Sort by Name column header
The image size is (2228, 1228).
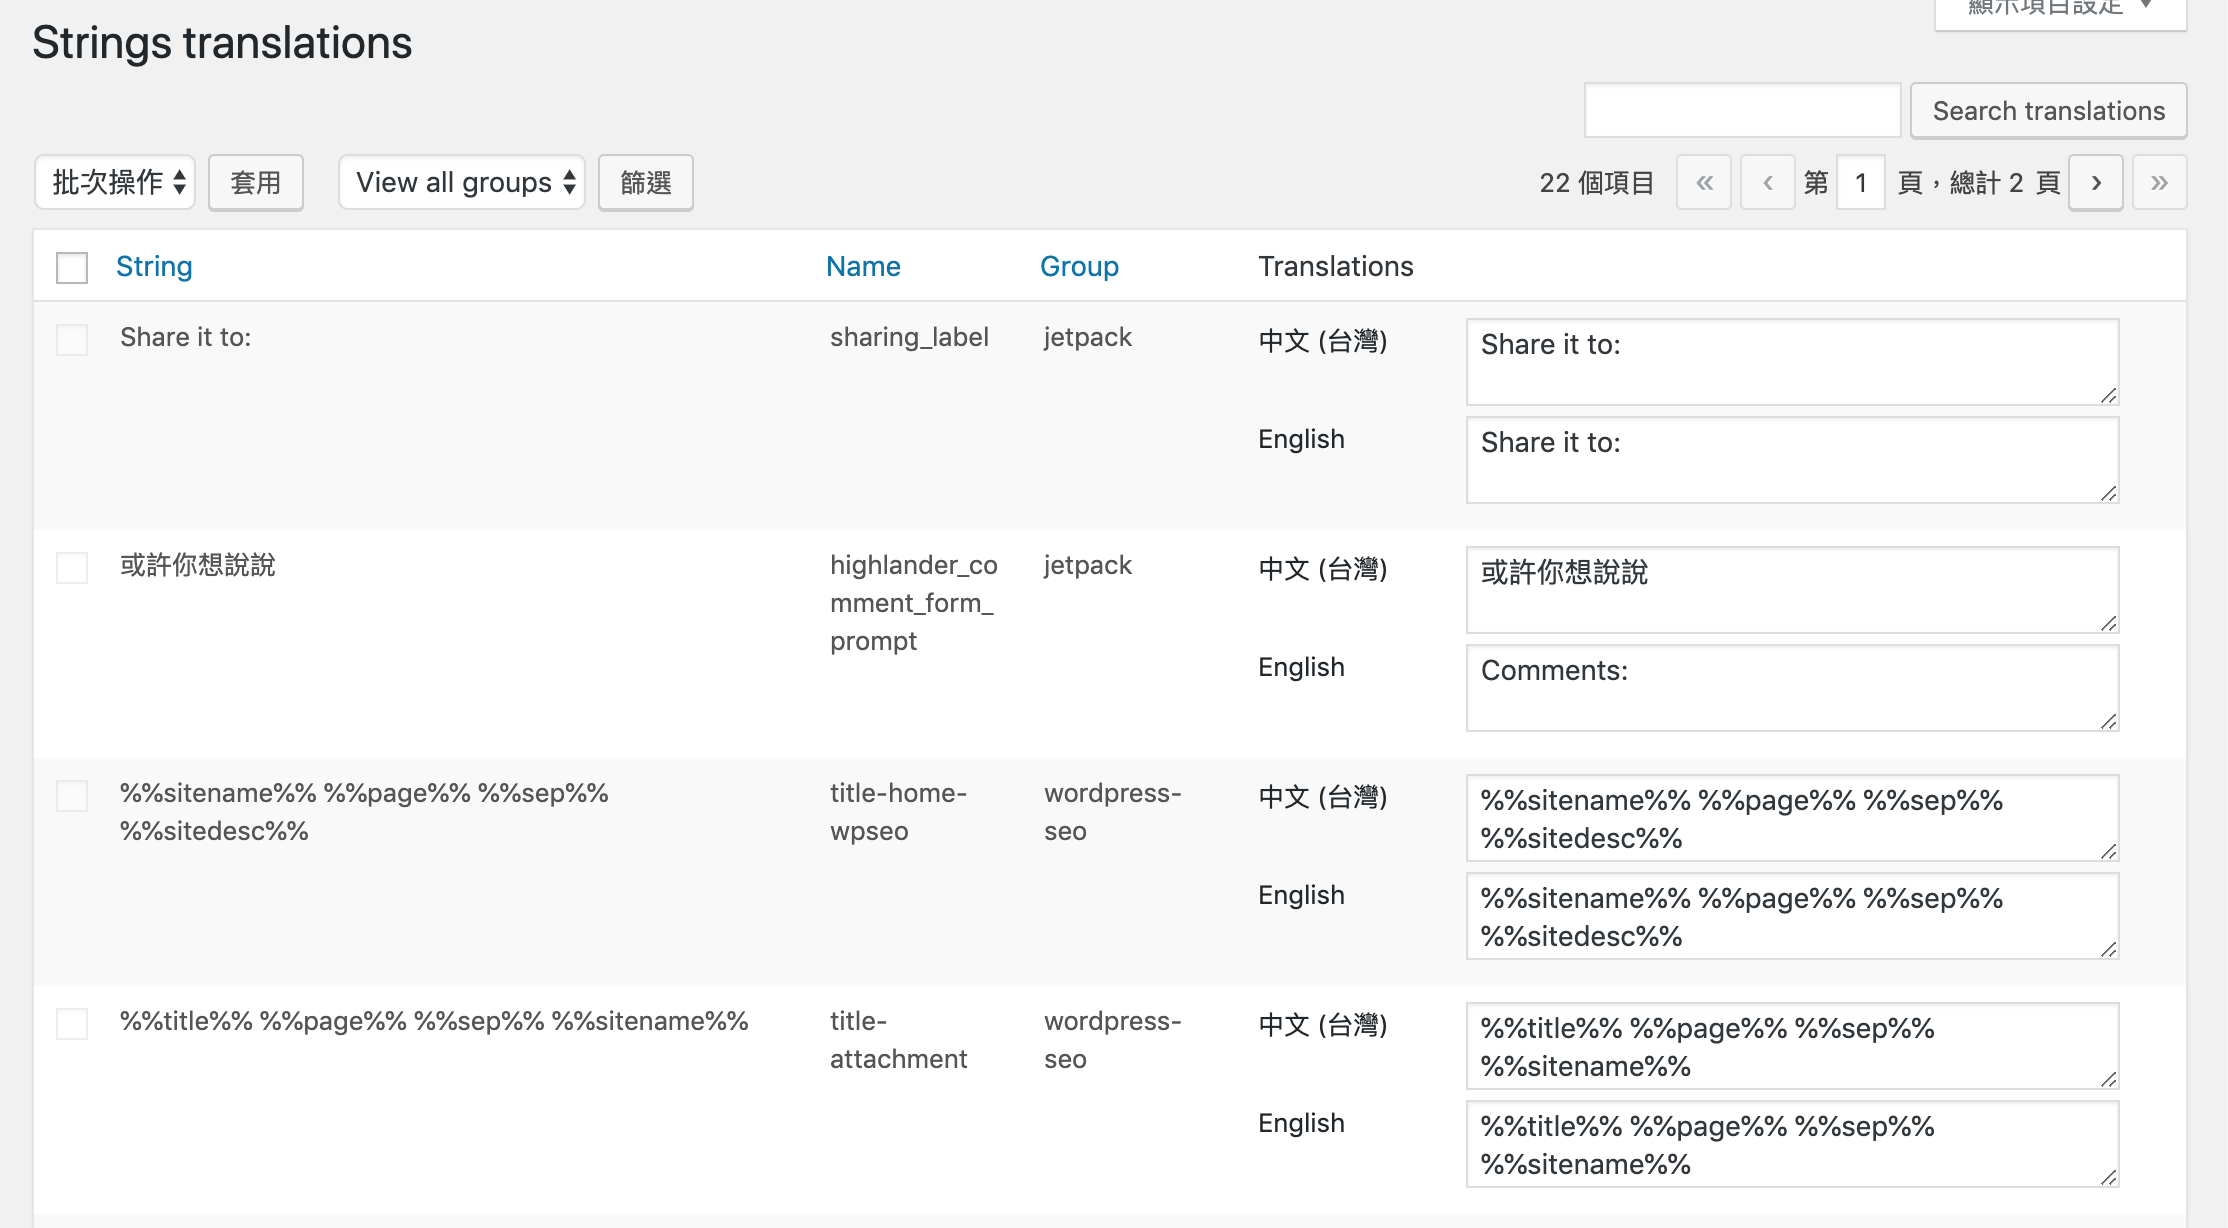(x=863, y=266)
